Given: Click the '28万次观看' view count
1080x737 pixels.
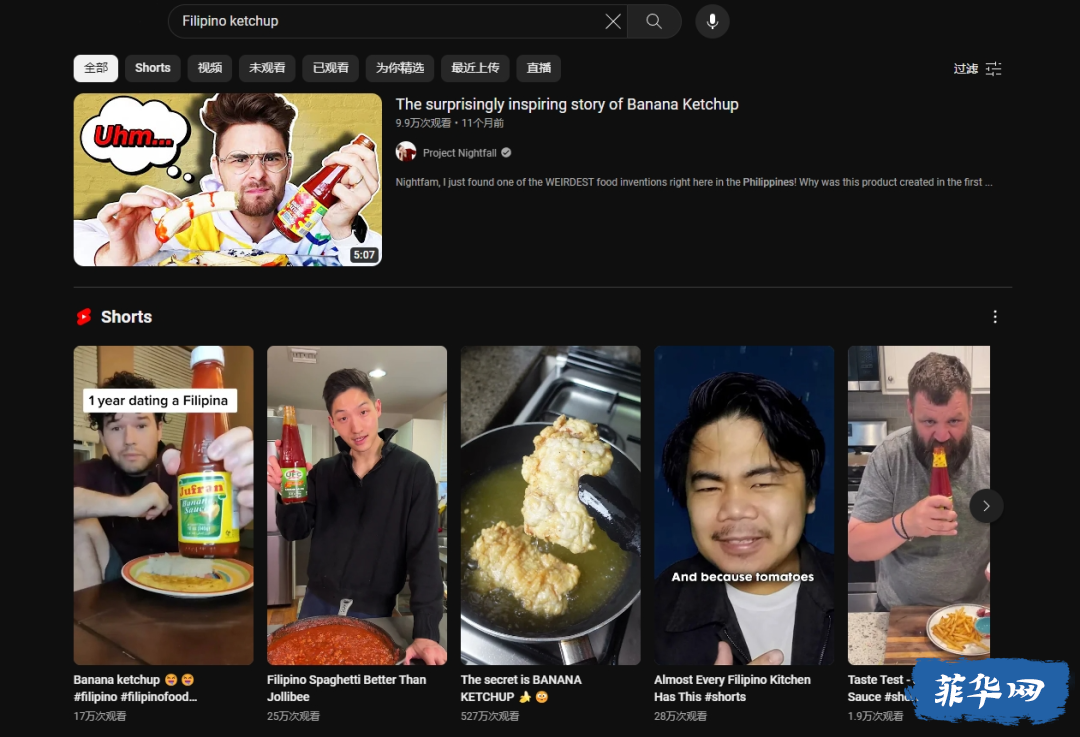Looking at the screenshot, I should pos(681,716).
